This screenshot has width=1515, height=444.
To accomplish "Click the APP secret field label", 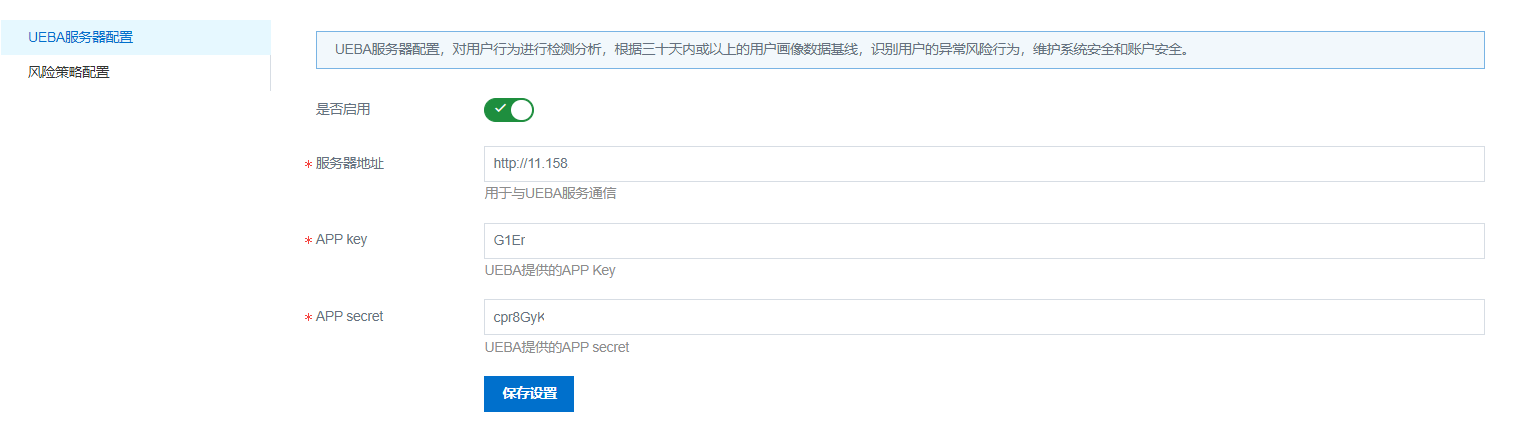I will coord(349,316).
